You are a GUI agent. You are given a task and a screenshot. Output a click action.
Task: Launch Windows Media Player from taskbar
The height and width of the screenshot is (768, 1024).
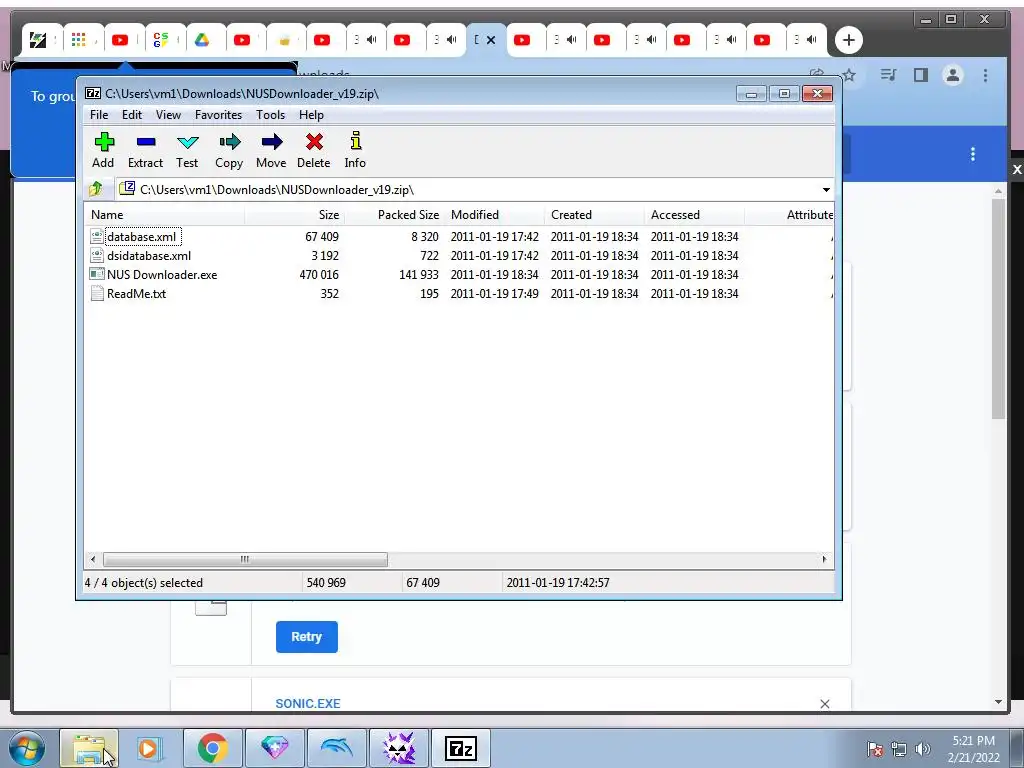[150, 748]
